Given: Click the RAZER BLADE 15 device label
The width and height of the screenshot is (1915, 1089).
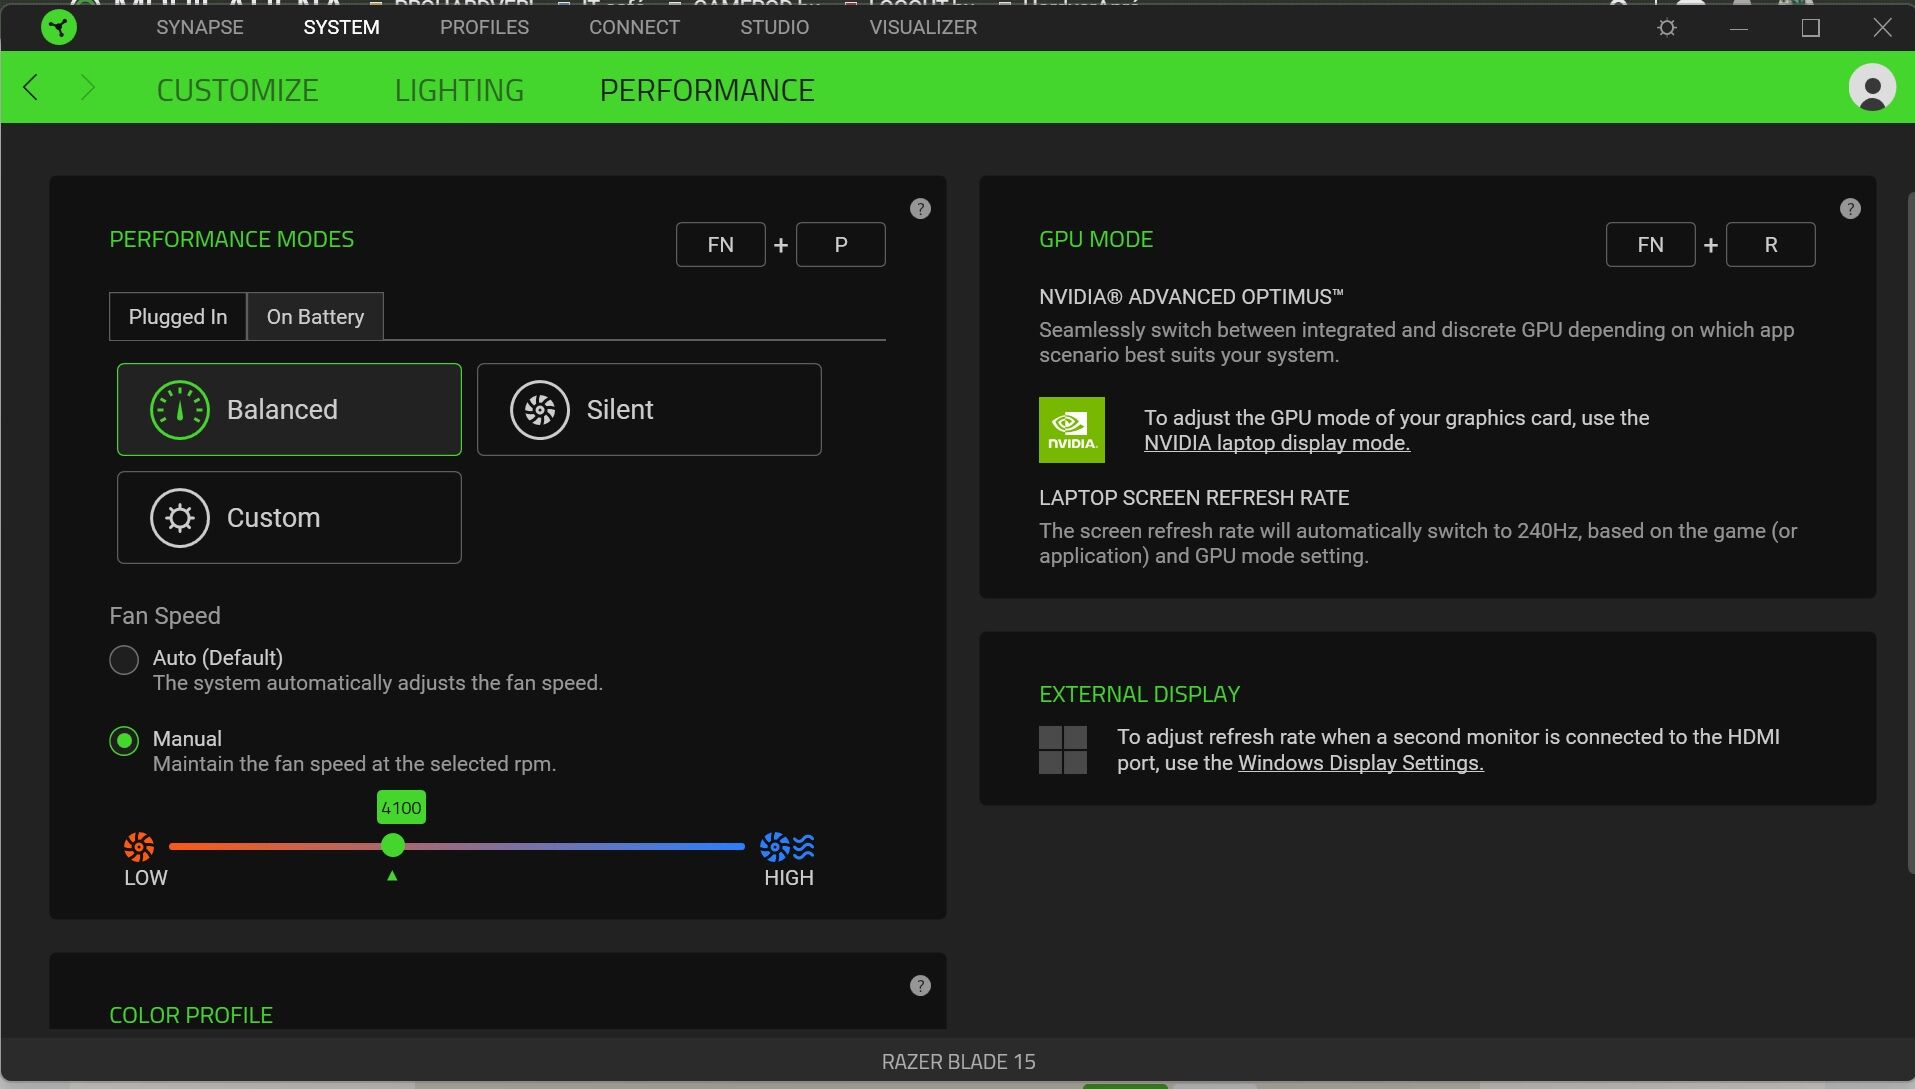Looking at the screenshot, I should pyautogui.click(x=958, y=1062).
